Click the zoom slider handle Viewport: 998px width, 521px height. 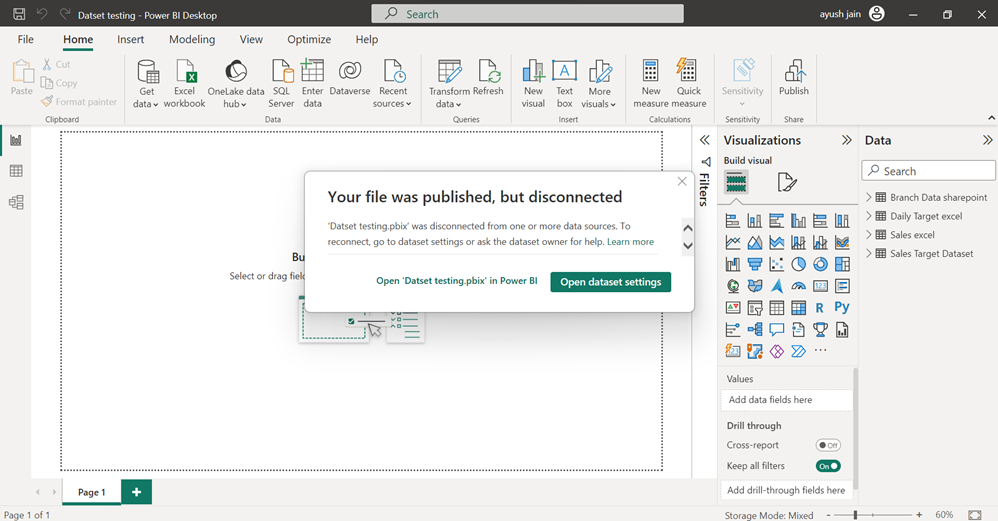[855, 515]
